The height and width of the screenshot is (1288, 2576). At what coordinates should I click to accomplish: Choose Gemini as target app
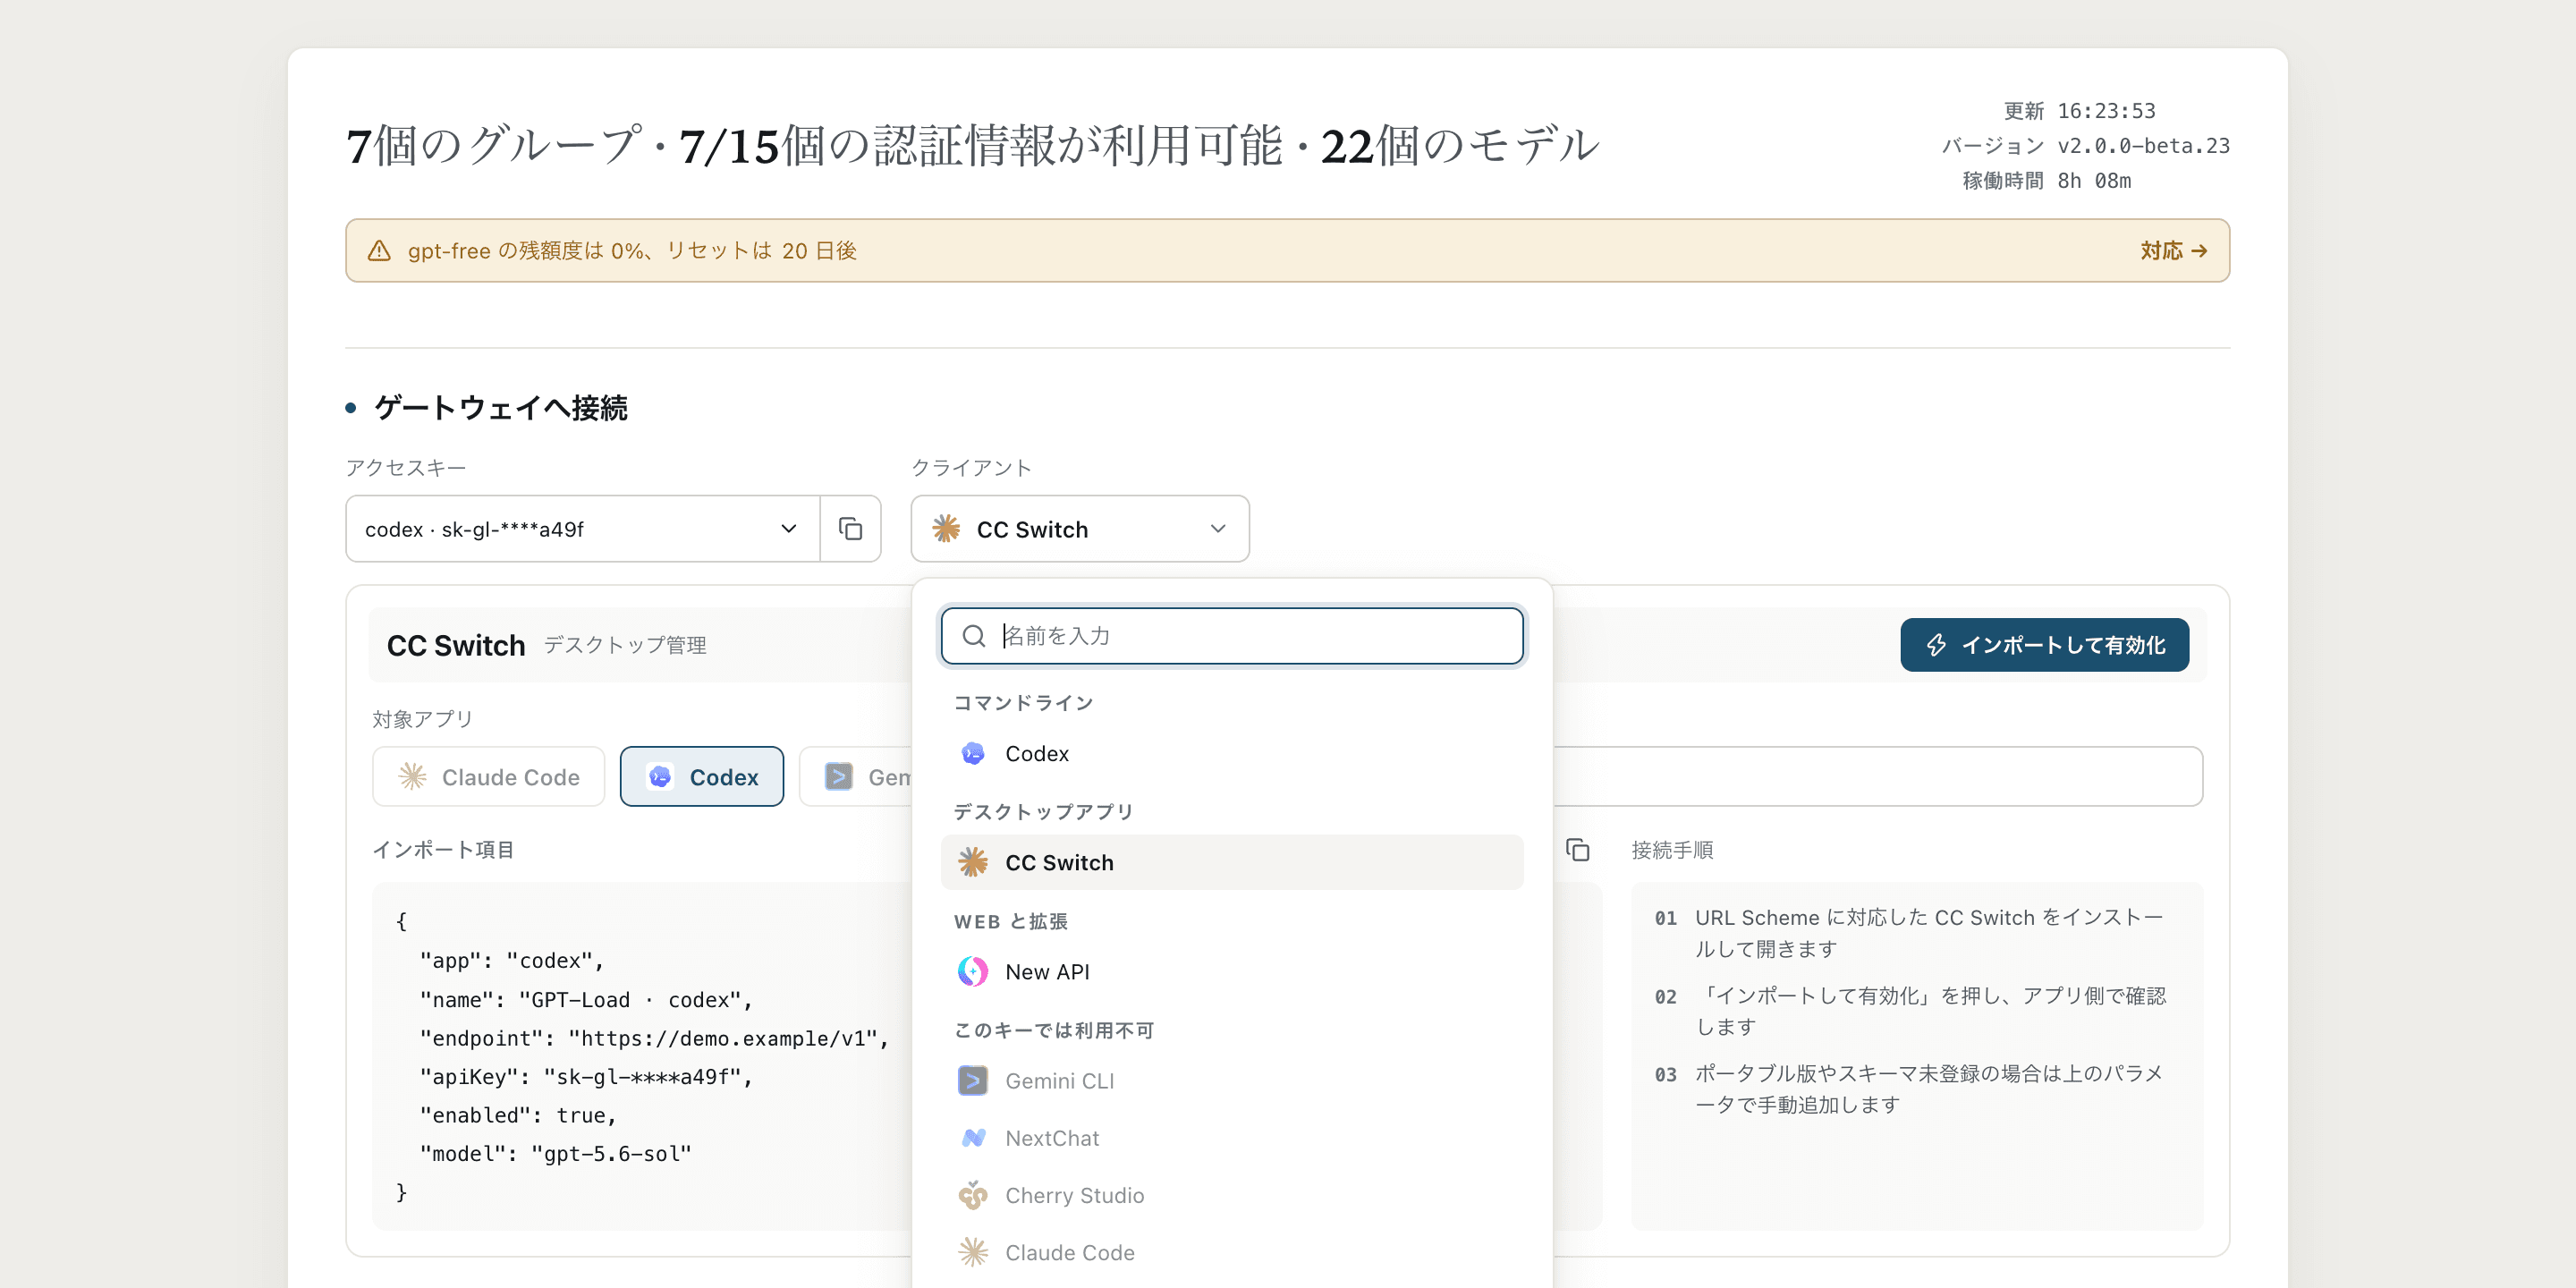pyautogui.click(x=856, y=777)
